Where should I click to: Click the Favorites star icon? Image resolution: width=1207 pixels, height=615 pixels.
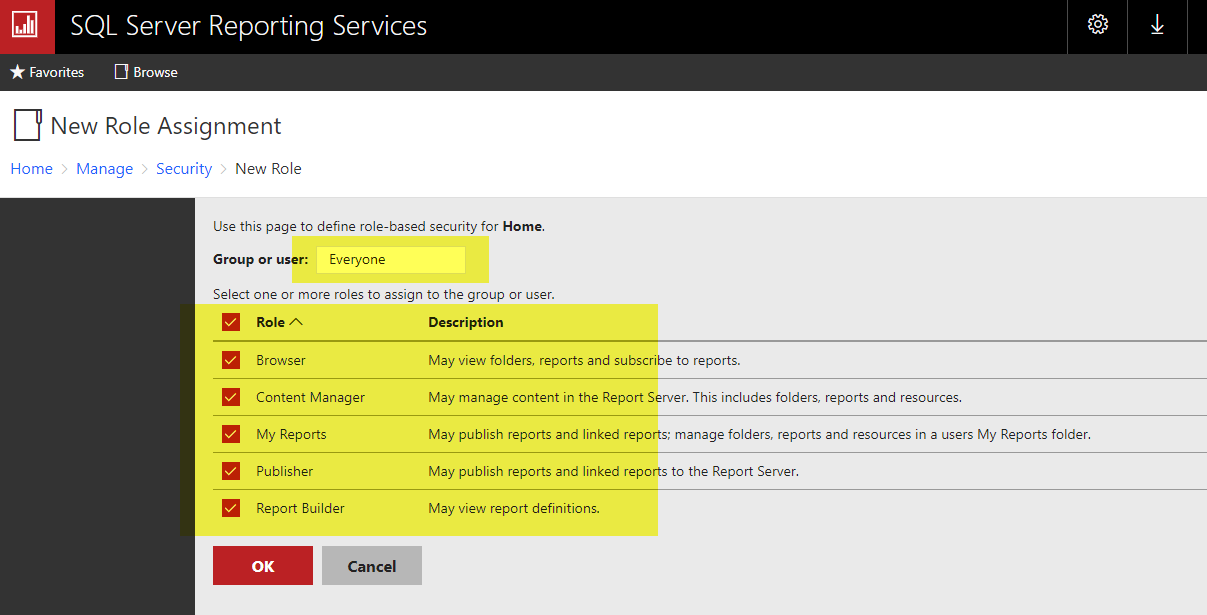click(x=17, y=72)
